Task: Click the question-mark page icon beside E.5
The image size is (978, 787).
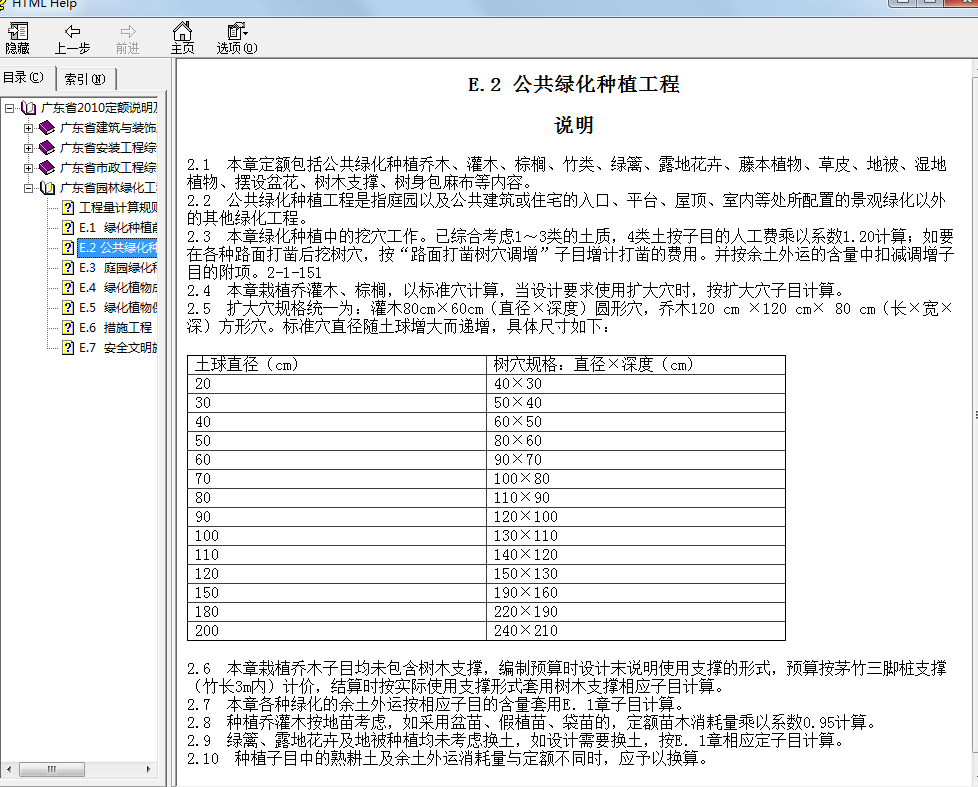Action: pos(68,307)
